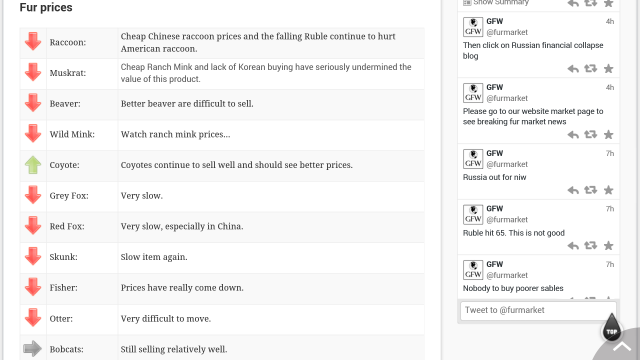Retweet the 'breaking fur market news' tweet
640x360 pixels.
coord(591,134)
